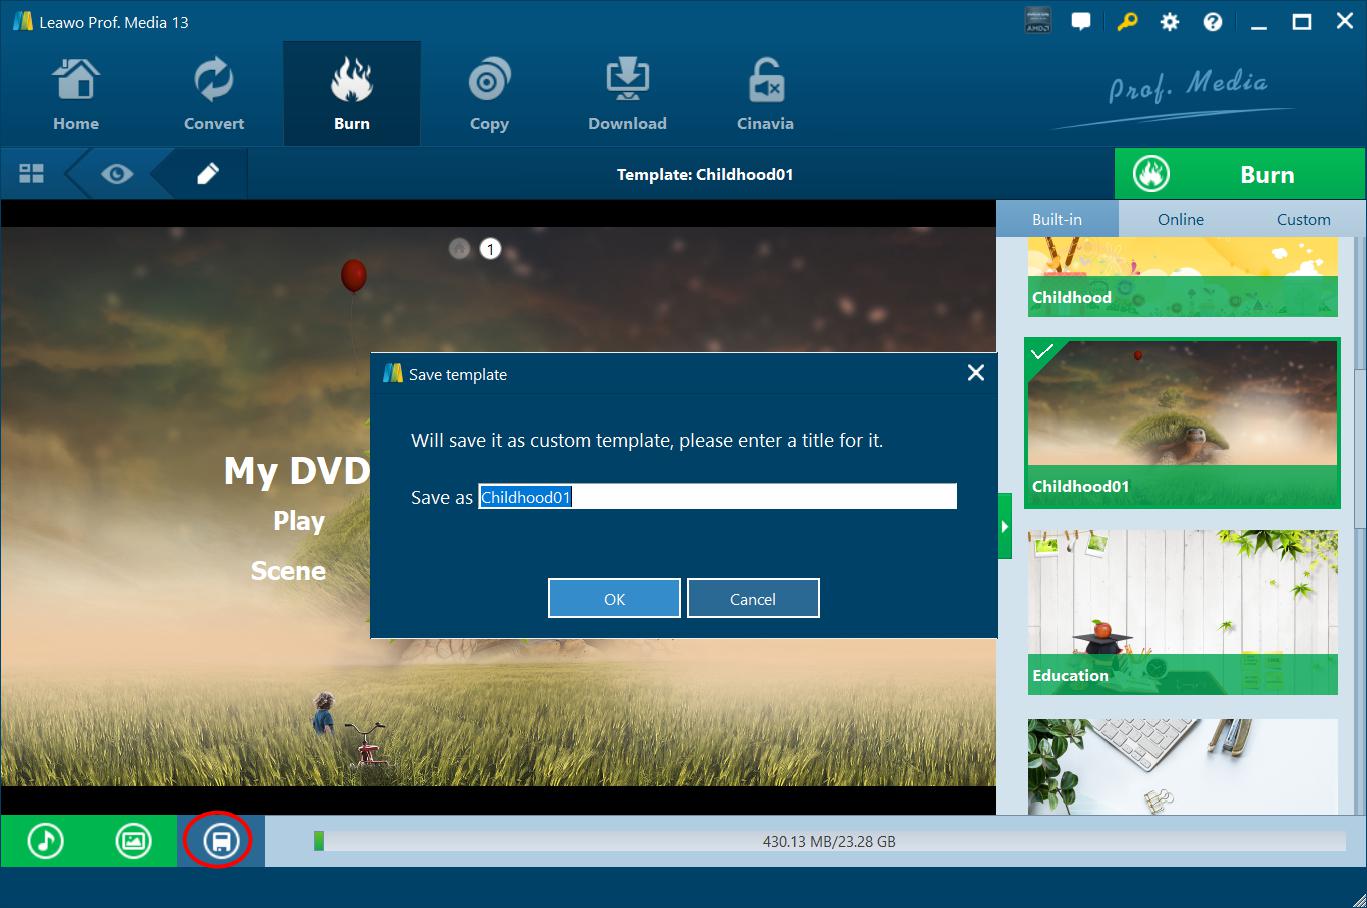This screenshot has height=908, width=1367.
Task: Click the green Burn button
Action: pos(1240,174)
